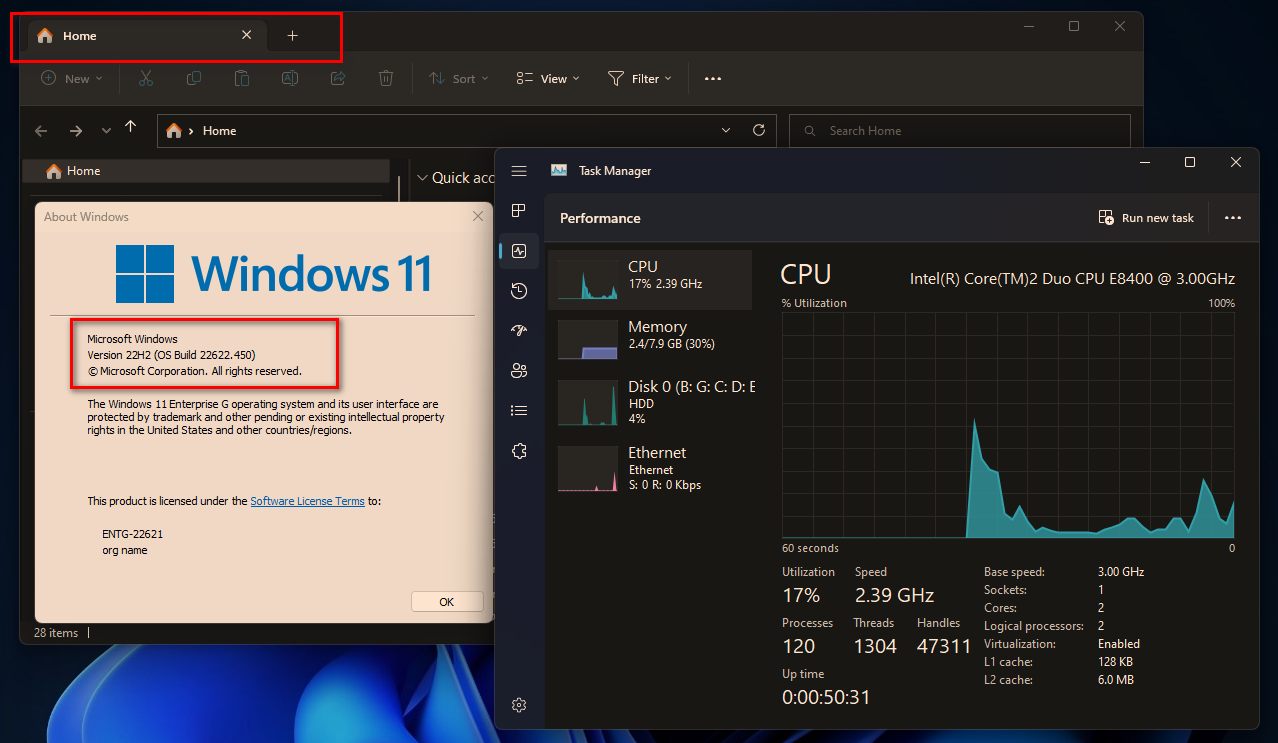Open address bar history dropdown arrow
The image size is (1278, 743).
pyautogui.click(x=727, y=130)
